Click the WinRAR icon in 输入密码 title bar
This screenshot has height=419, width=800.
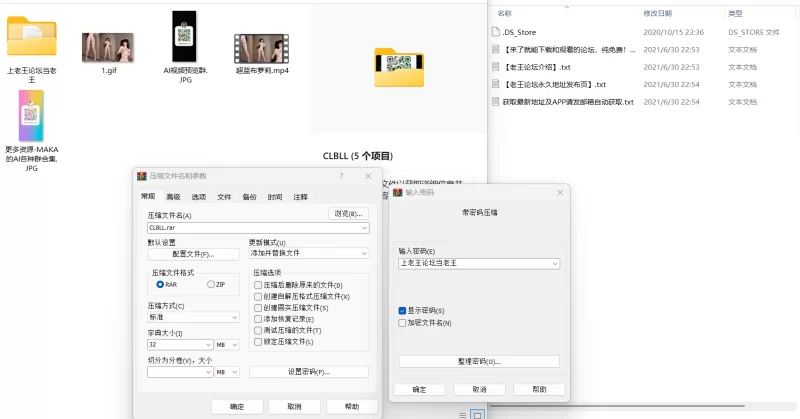point(398,192)
